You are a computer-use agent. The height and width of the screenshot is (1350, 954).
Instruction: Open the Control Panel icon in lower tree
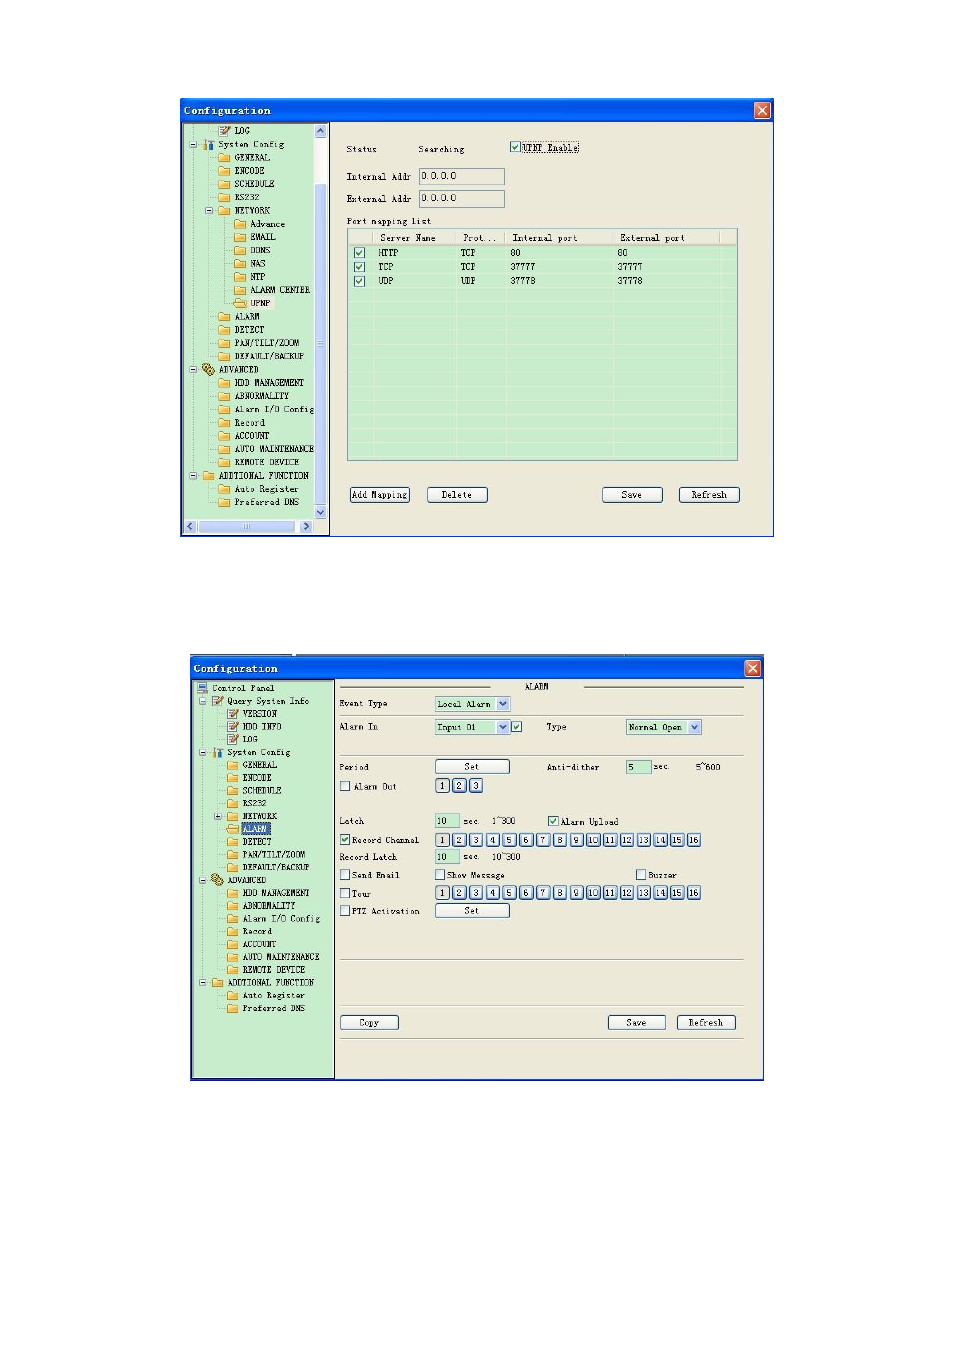(x=203, y=688)
